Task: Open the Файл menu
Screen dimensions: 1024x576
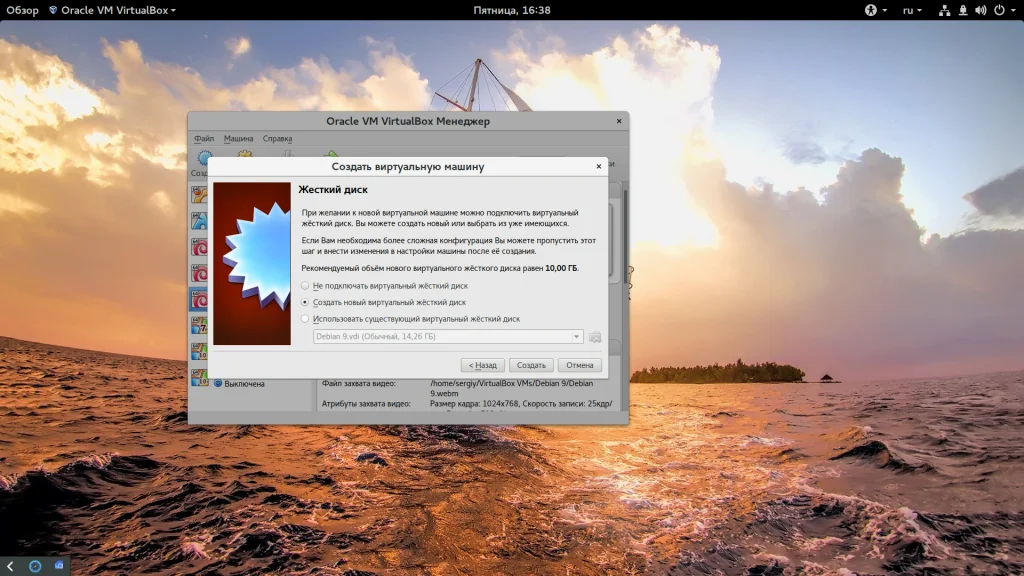Action: pos(204,139)
